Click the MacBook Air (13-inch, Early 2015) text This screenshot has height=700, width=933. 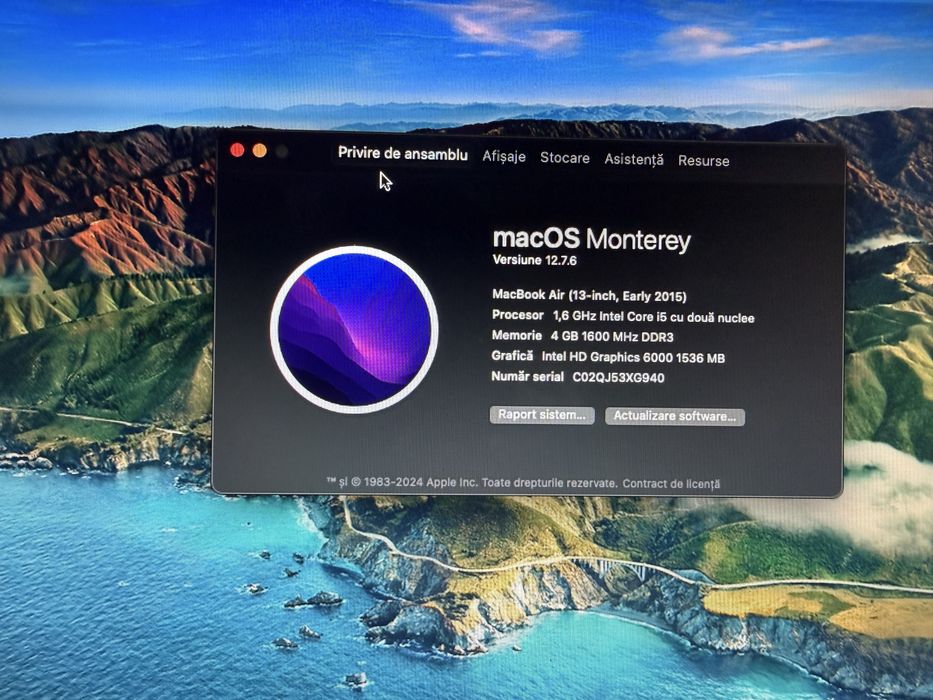click(589, 296)
